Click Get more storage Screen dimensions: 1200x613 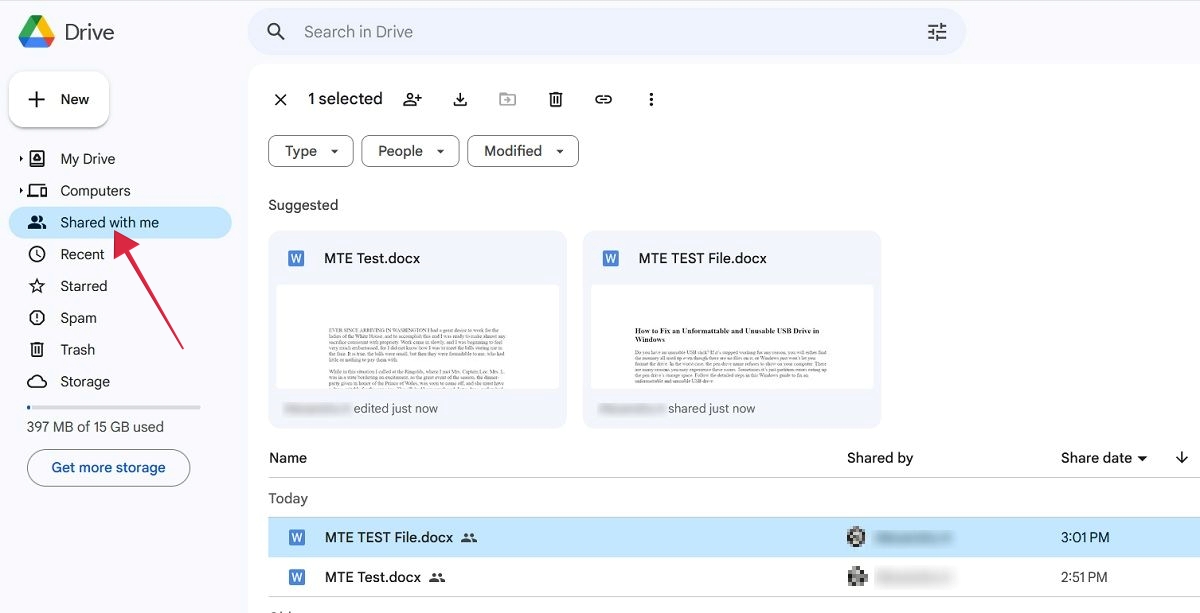108,467
